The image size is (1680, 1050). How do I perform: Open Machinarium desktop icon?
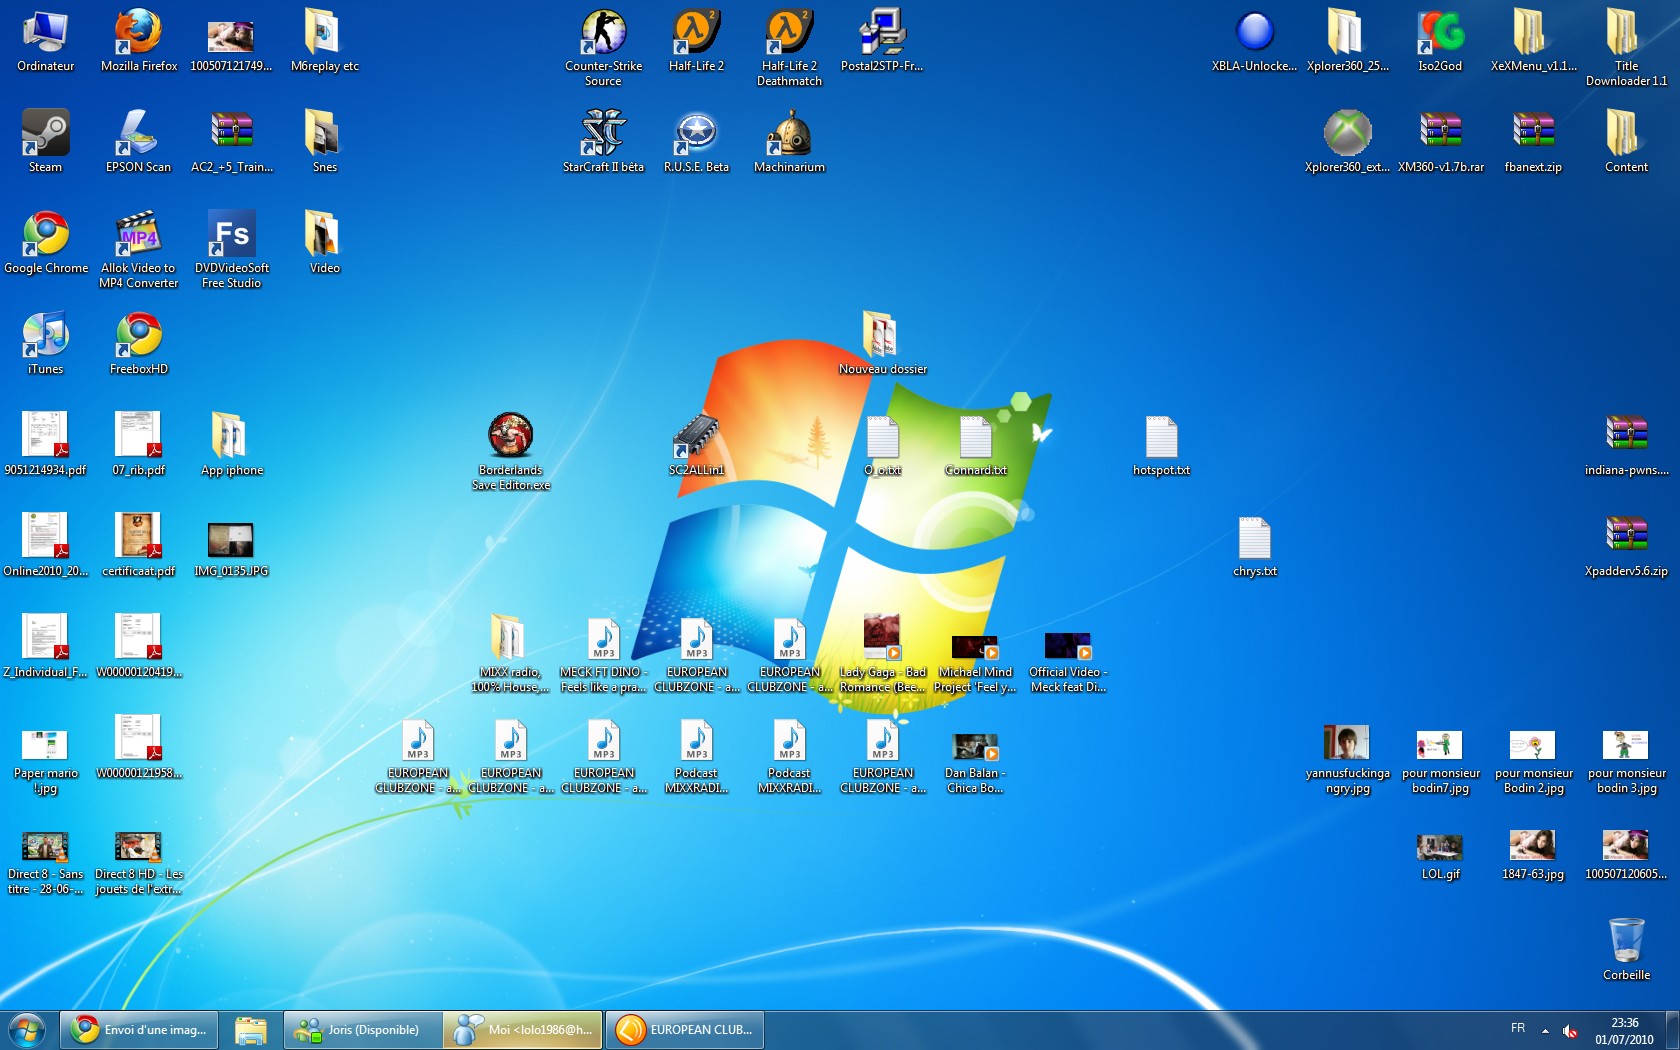[789, 142]
